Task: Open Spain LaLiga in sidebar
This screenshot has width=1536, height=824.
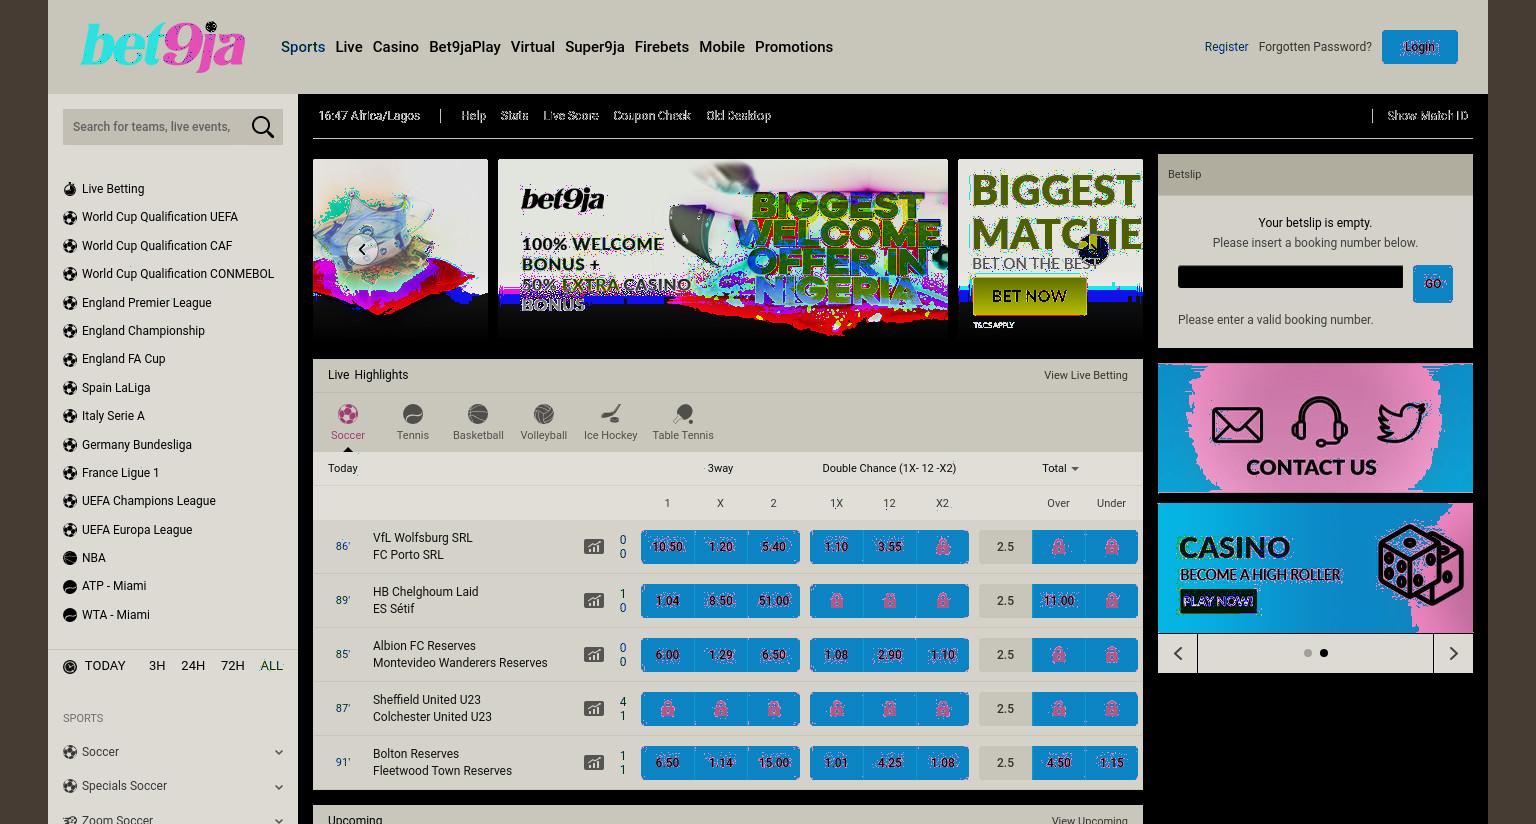Action: pos(116,388)
